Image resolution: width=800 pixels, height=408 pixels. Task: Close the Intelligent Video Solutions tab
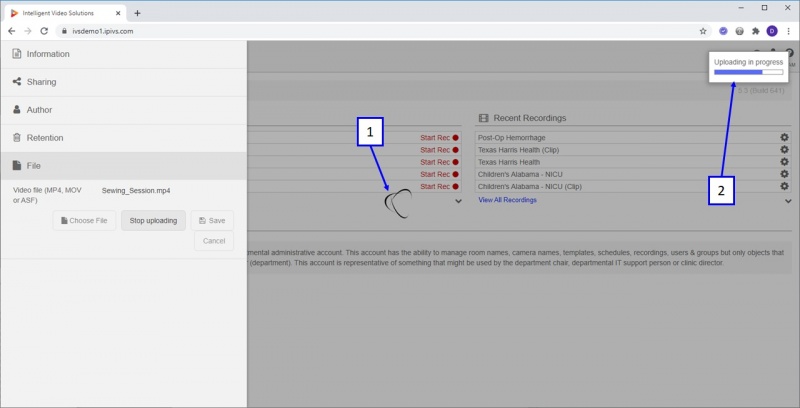click(x=118, y=13)
